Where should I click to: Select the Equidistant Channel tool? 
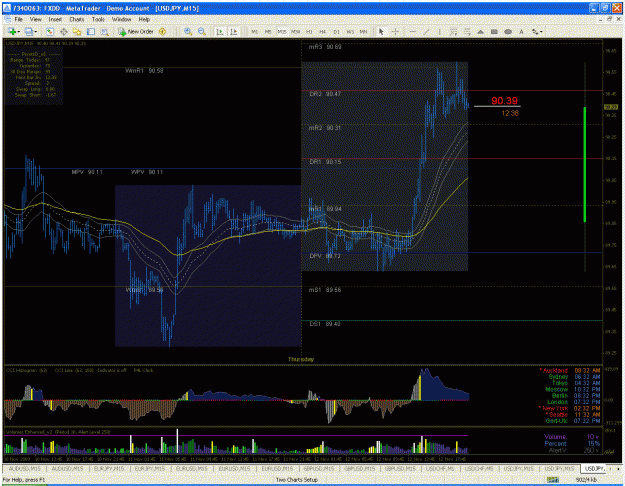[453, 31]
